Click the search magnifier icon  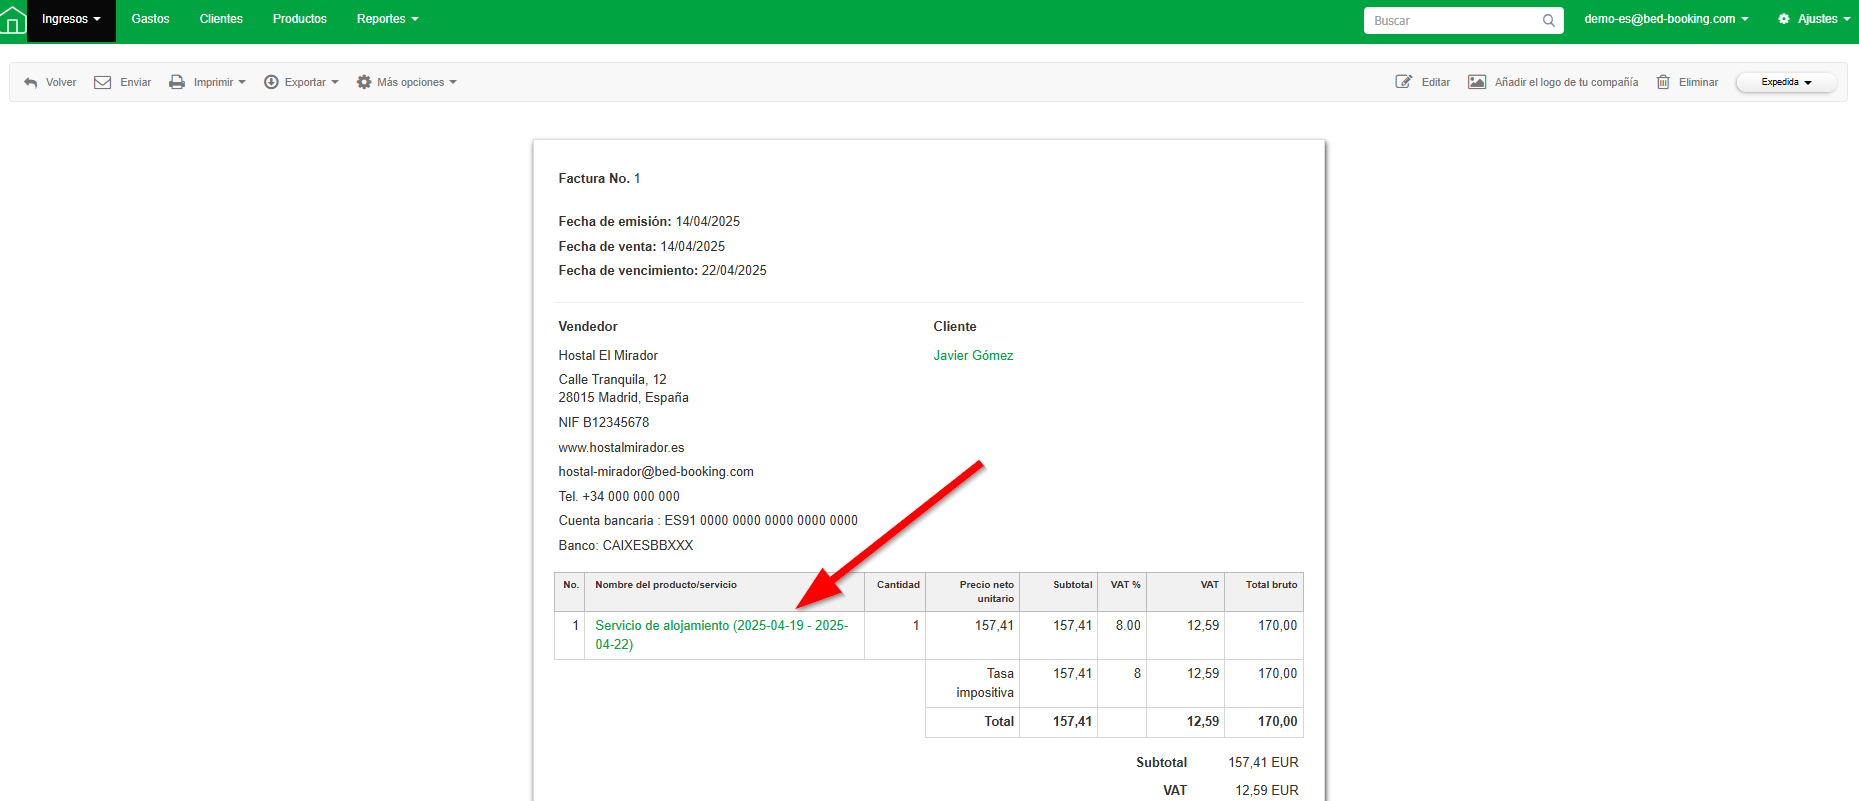1548,21
